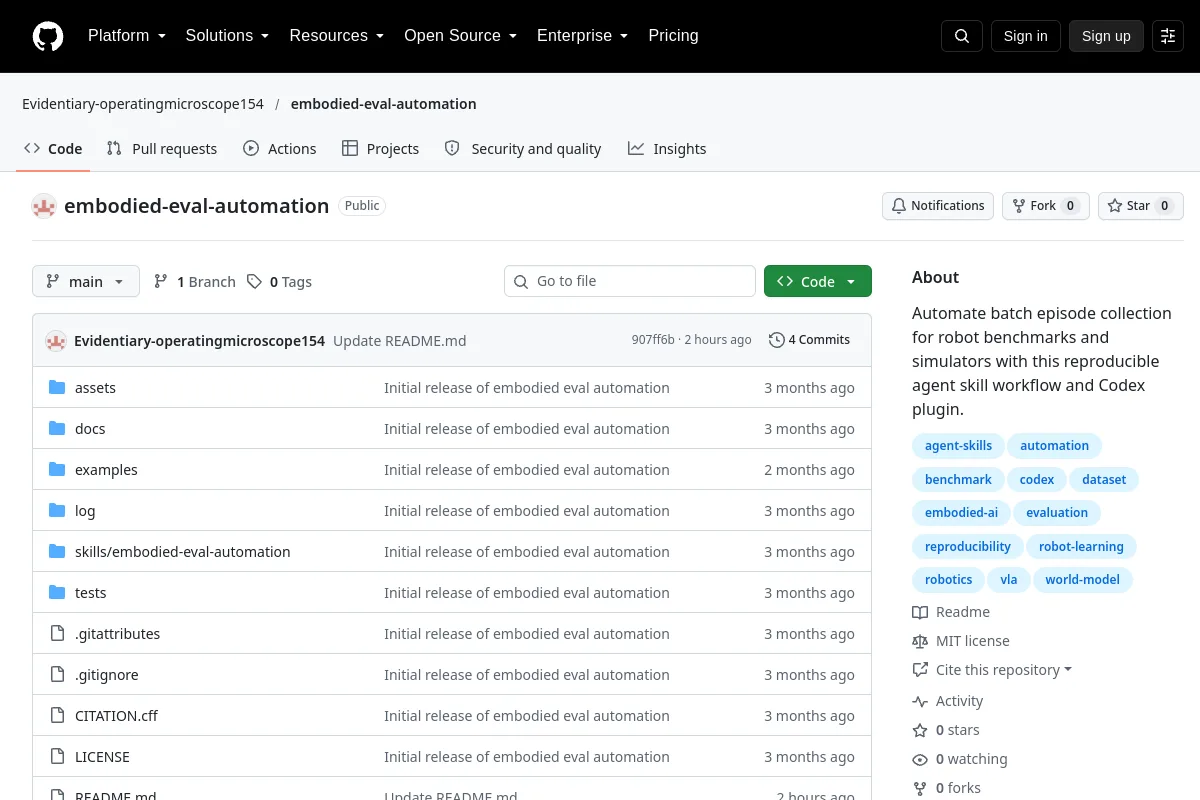Image resolution: width=1200 pixels, height=800 pixels.
Task: Click the CITATION.cff file icon
Action: pos(57,716)
